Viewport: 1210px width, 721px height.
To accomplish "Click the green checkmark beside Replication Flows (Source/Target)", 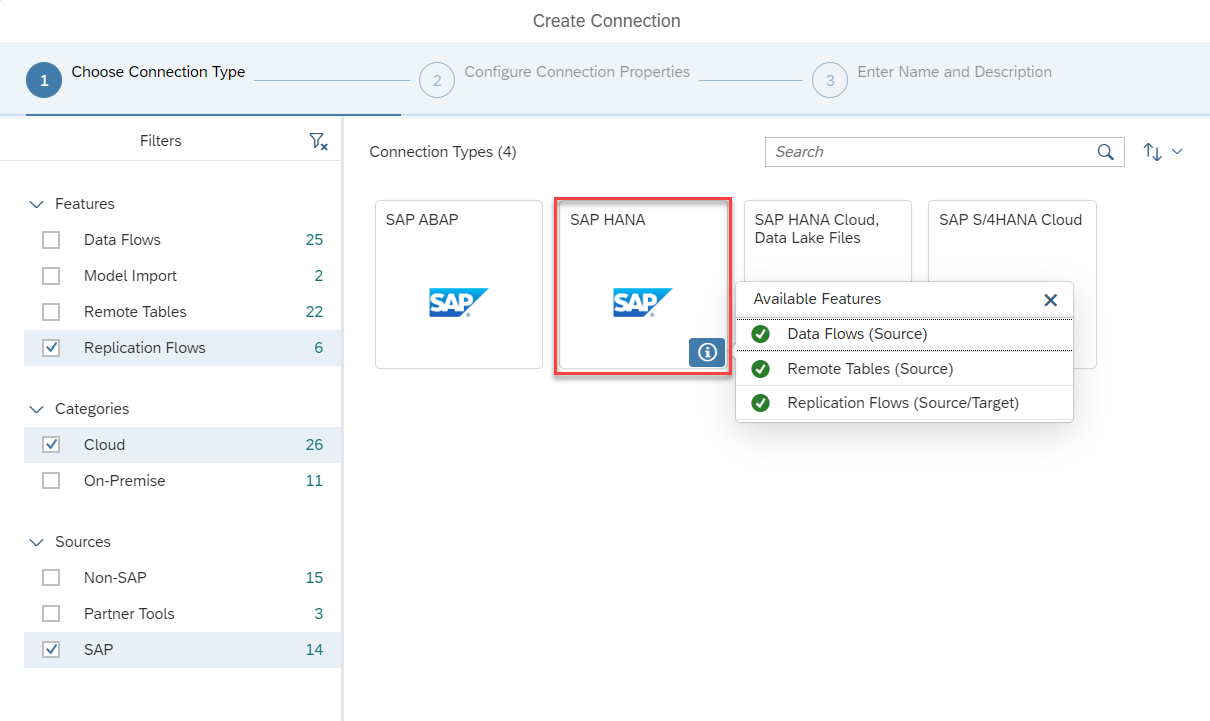I will 760,404.
